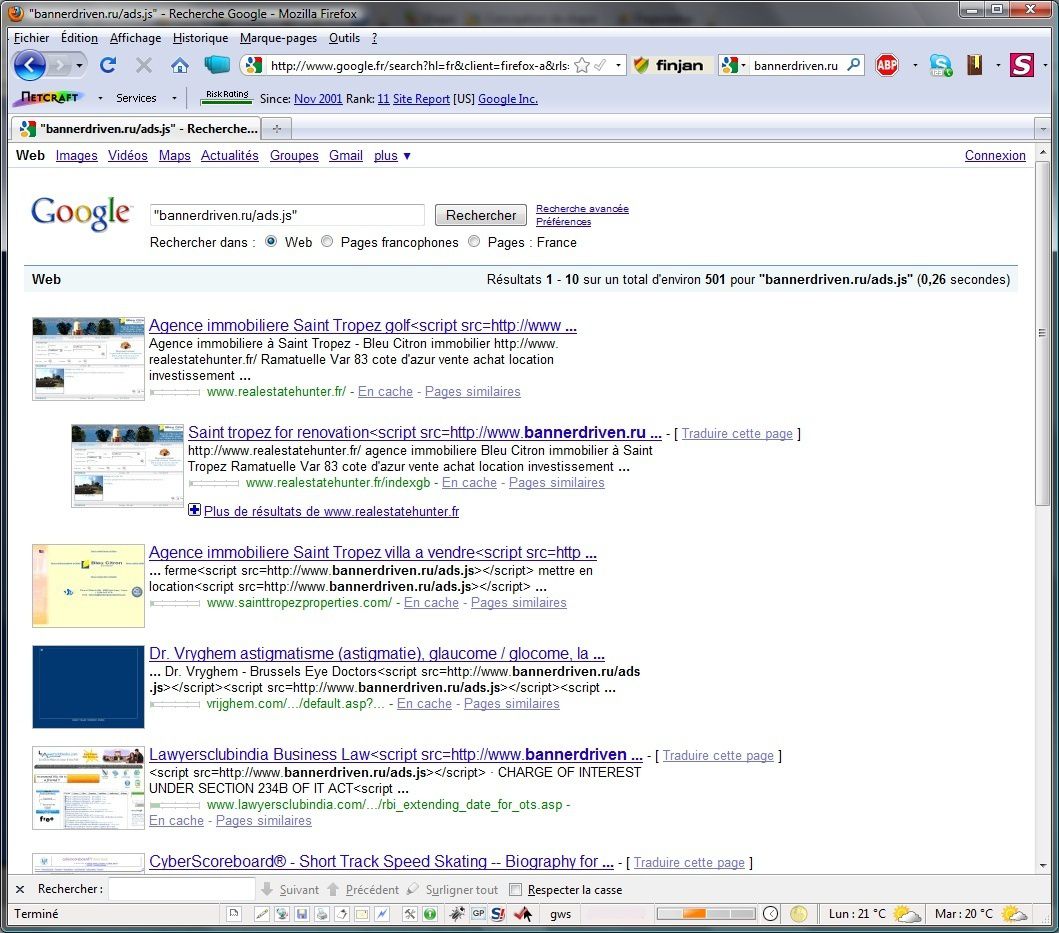Open the URL bar history dropdown
The height and width of the screenshot is (933, 1059).
click(x=618, y=66)
